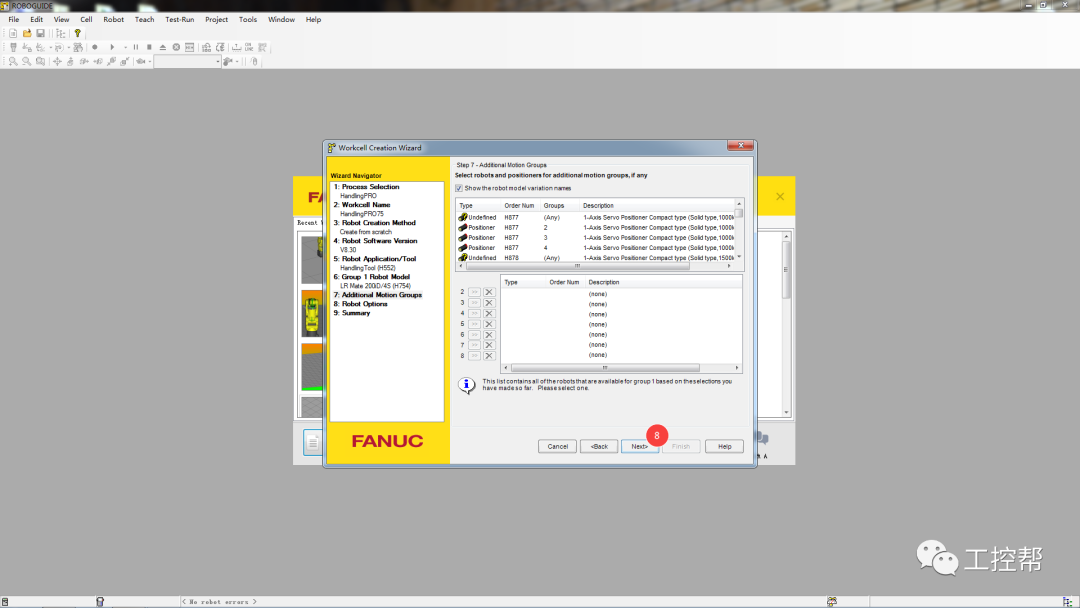Select Positioner H877 row with Groups 2
Viewport: 1080px width, 608px height.
[x=596, y=227]
